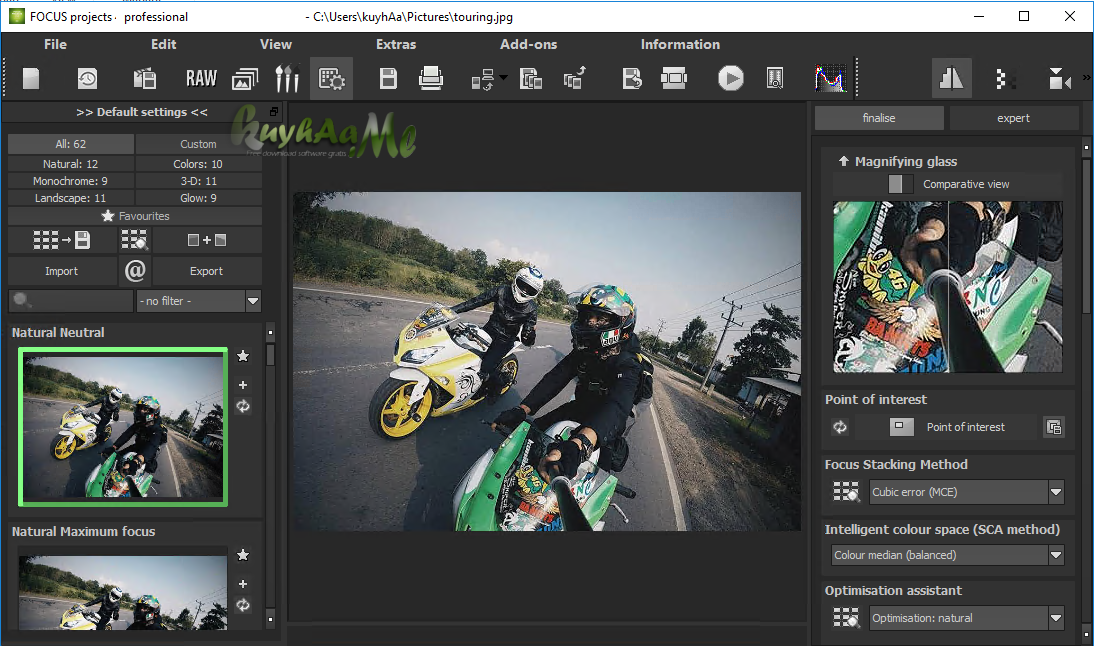Expand the toolbar overflow chevrons
The width and height of the screenshot is (1094, 646).
pos(1086,77)
